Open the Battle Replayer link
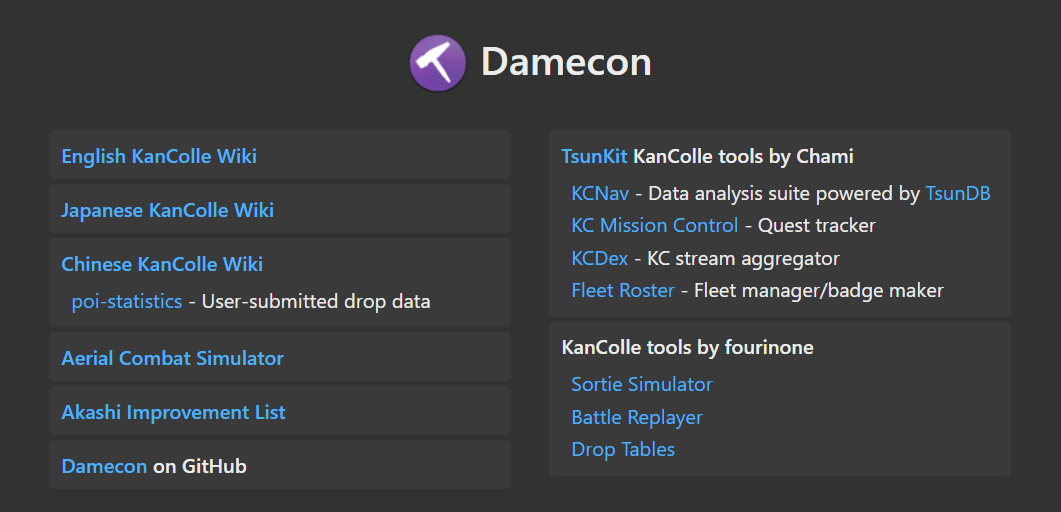Viewport: 1061px width, 512px height. (637, 417)
